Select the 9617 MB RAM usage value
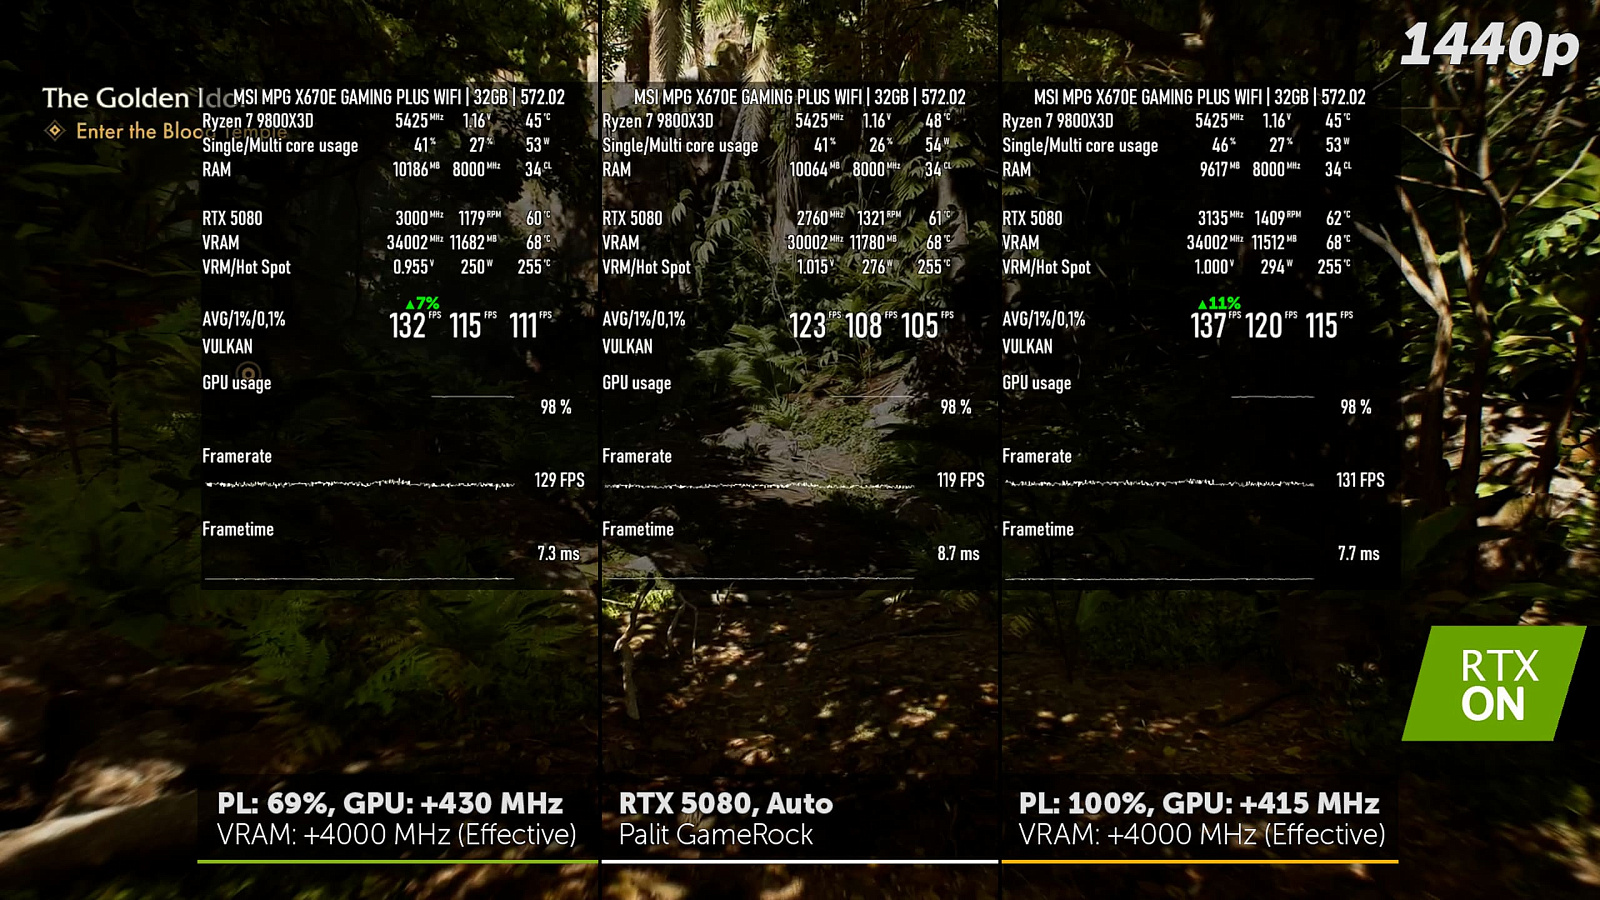Viewport: 1600px width, 900px height. tap(1219, 169)
